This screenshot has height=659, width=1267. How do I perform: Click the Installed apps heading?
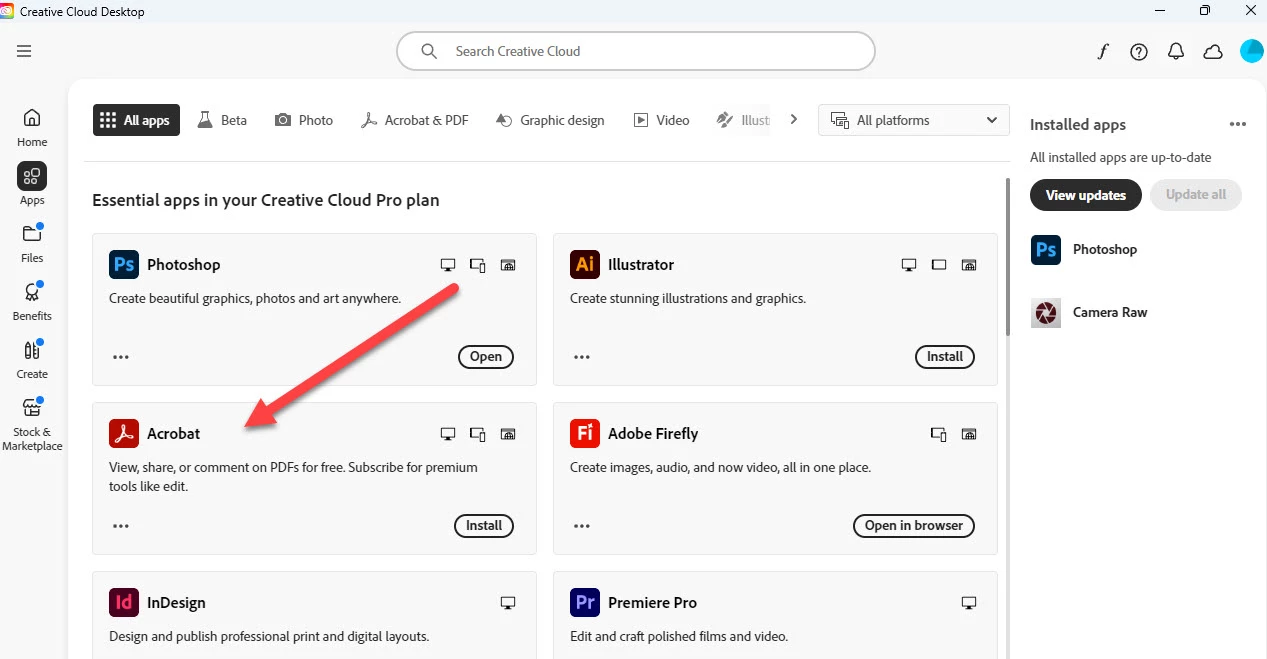pos(1078,125)
